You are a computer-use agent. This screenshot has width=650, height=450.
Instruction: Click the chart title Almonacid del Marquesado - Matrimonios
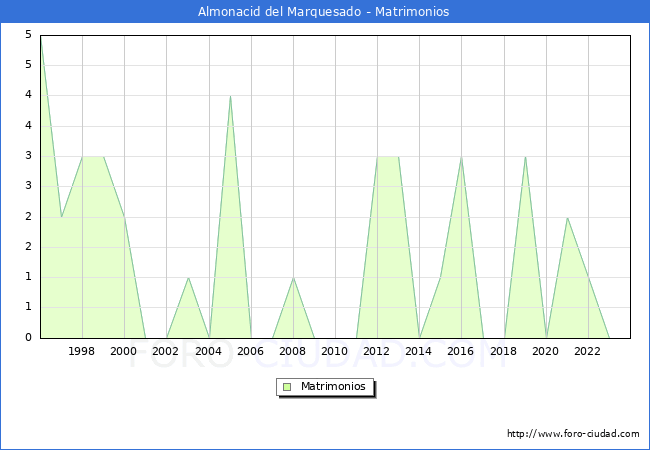[324, 12]
